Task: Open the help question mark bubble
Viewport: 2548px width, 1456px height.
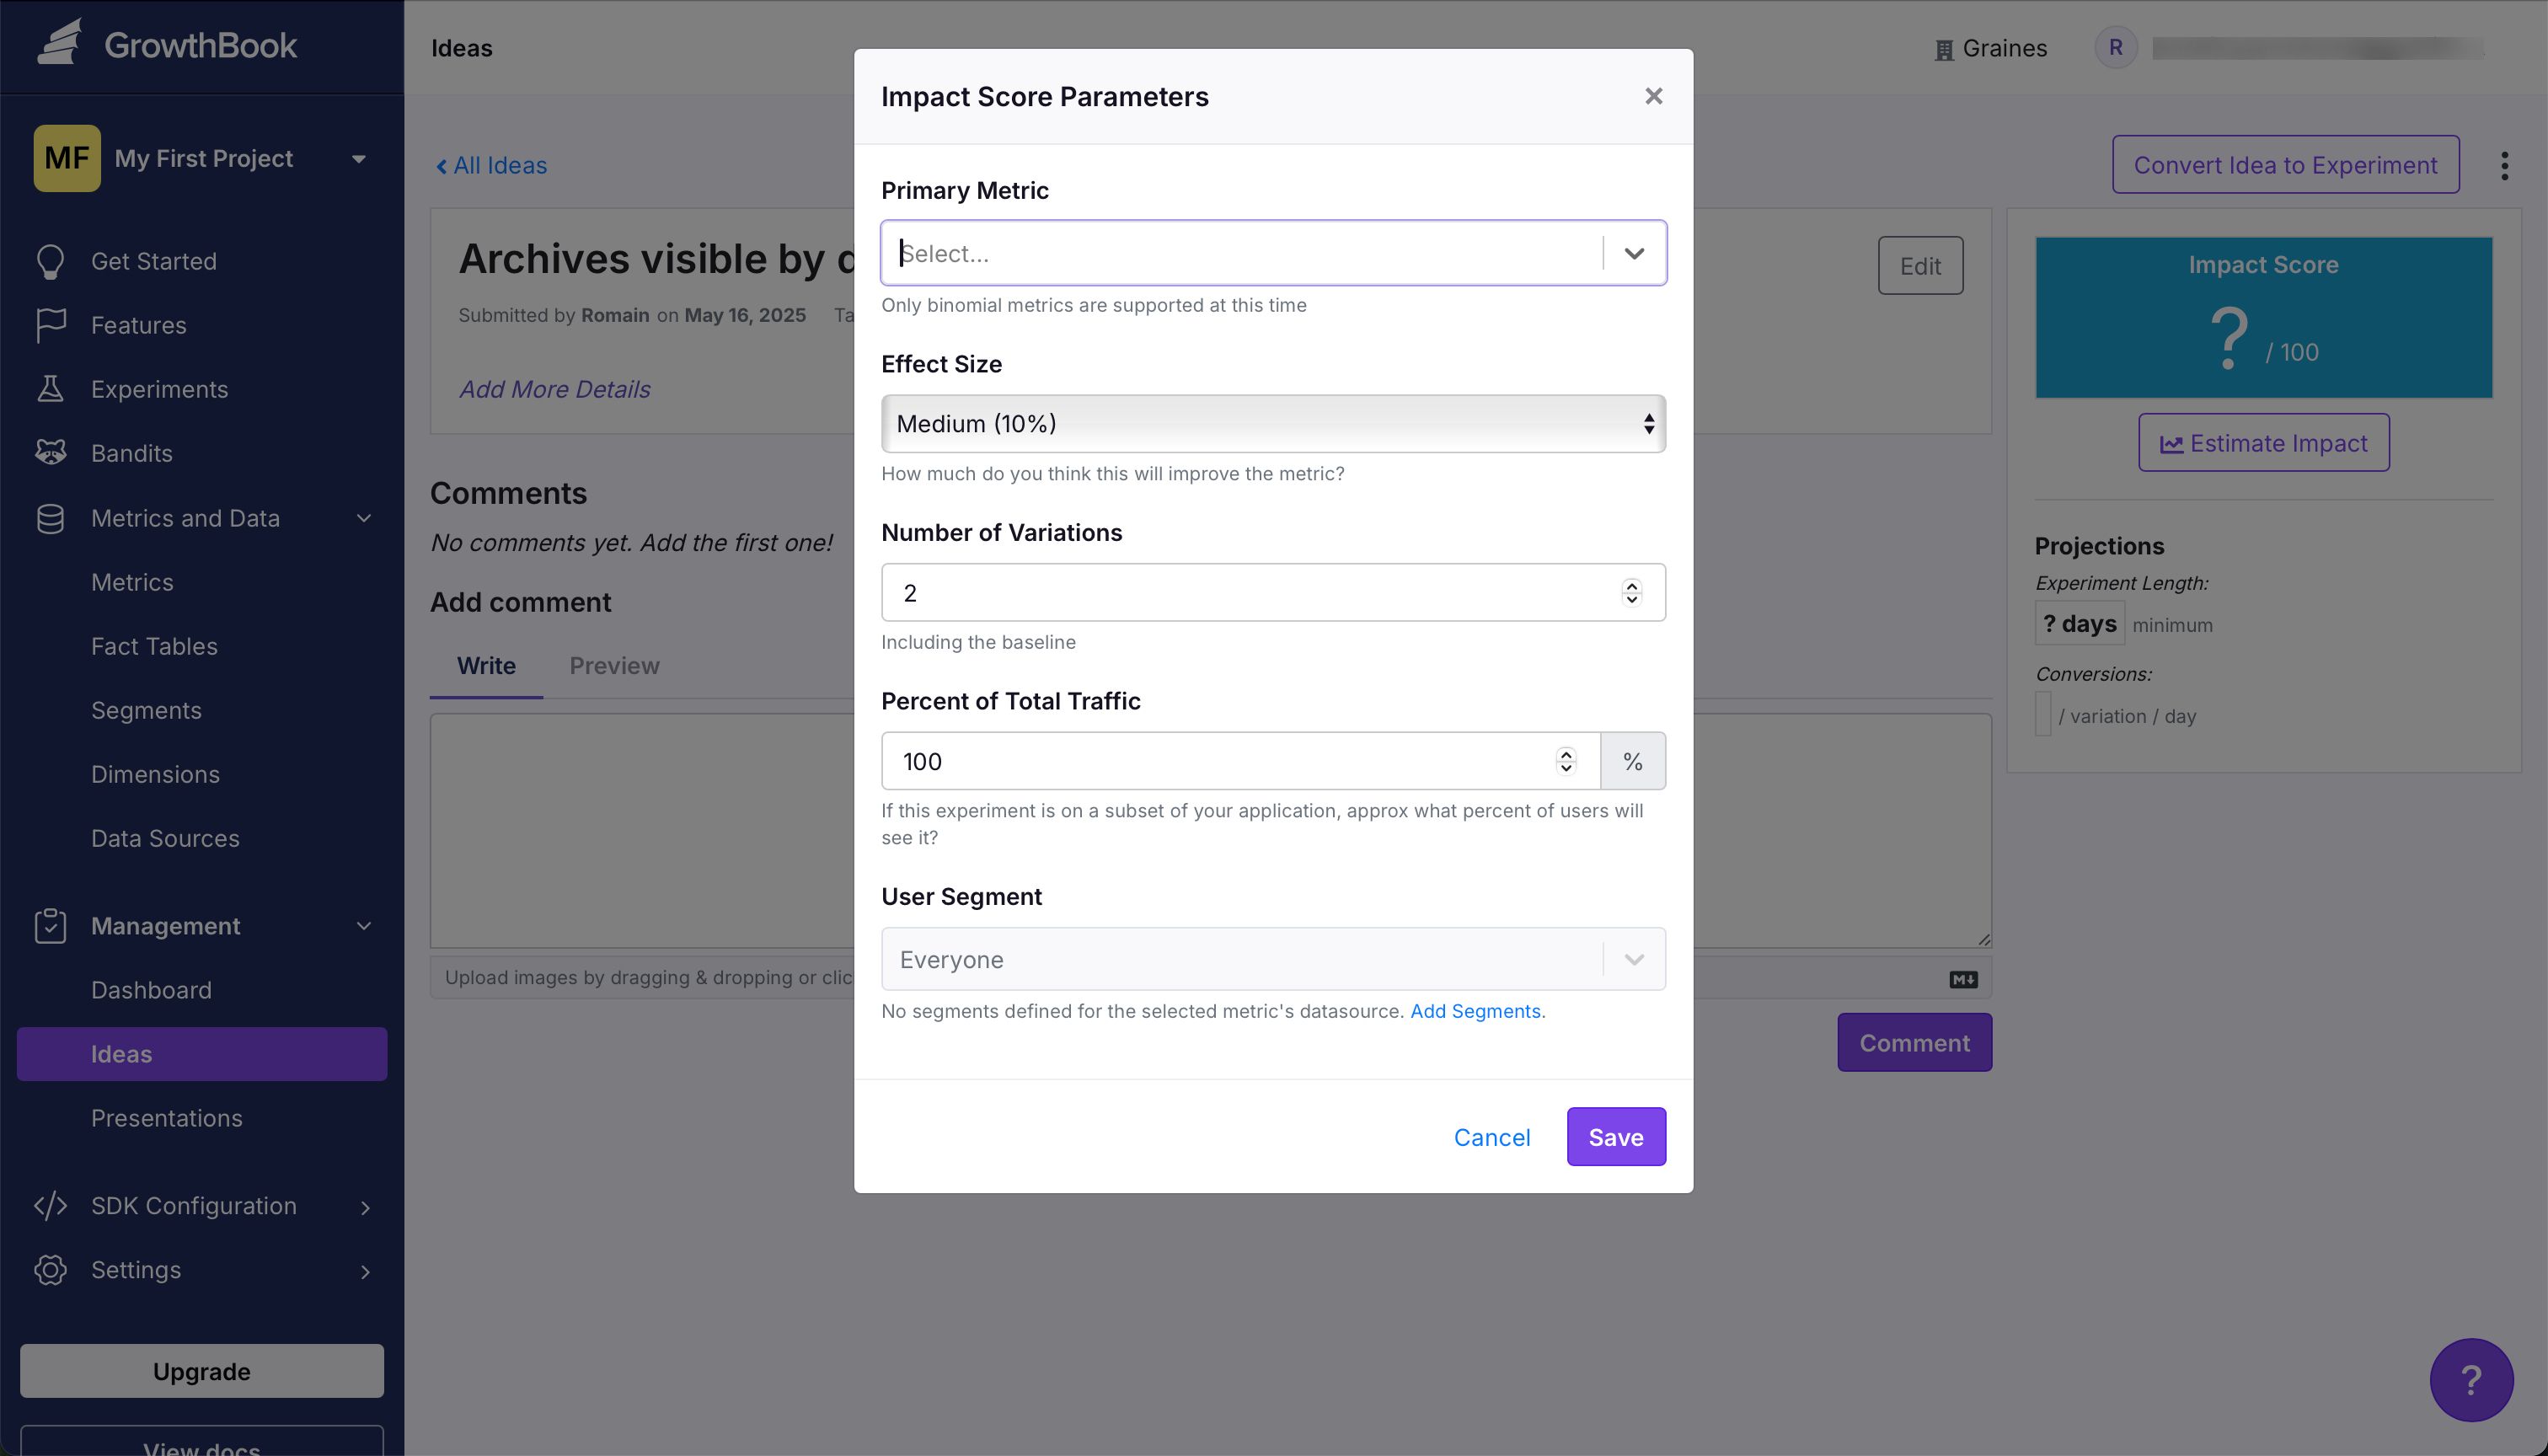Action: click(2471, 1380)
